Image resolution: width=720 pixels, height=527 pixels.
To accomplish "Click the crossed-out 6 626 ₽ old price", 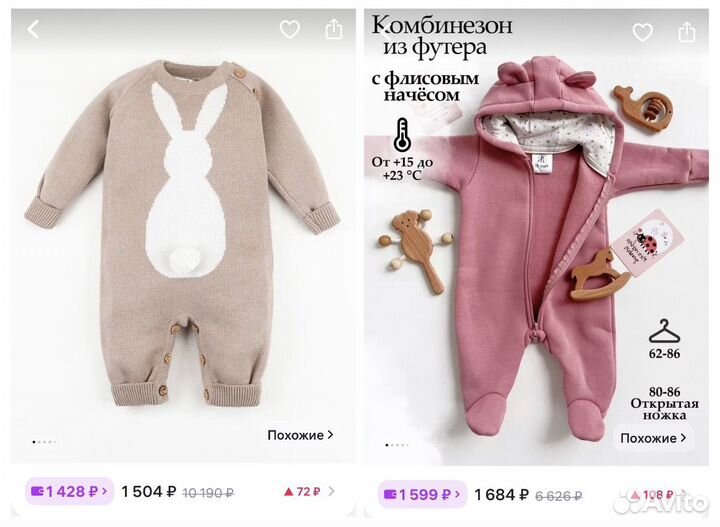I will click(x=559, y=494).
